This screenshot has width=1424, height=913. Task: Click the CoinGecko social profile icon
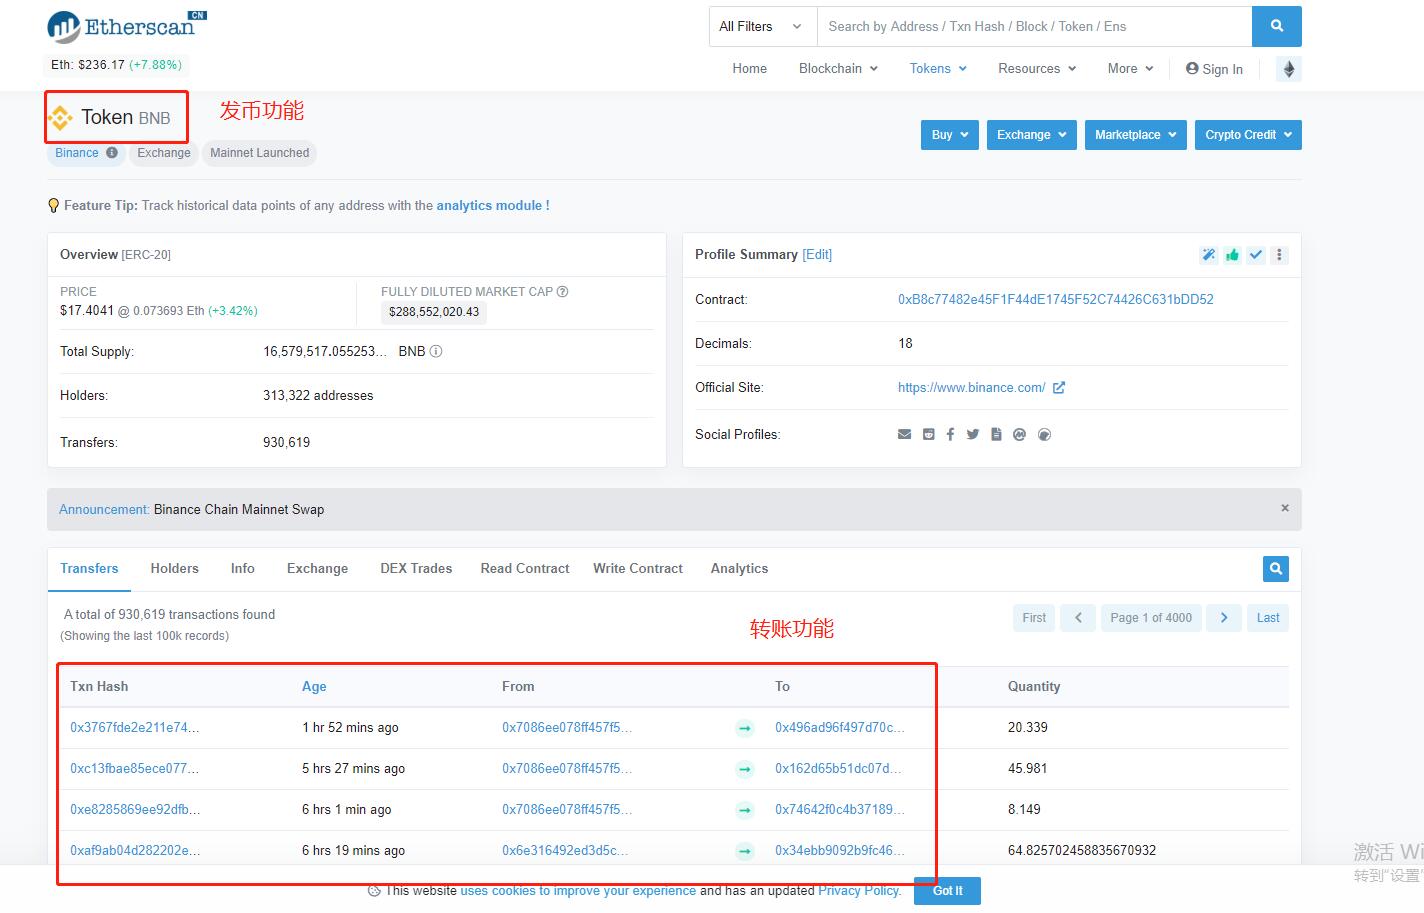click(1044, 435)
